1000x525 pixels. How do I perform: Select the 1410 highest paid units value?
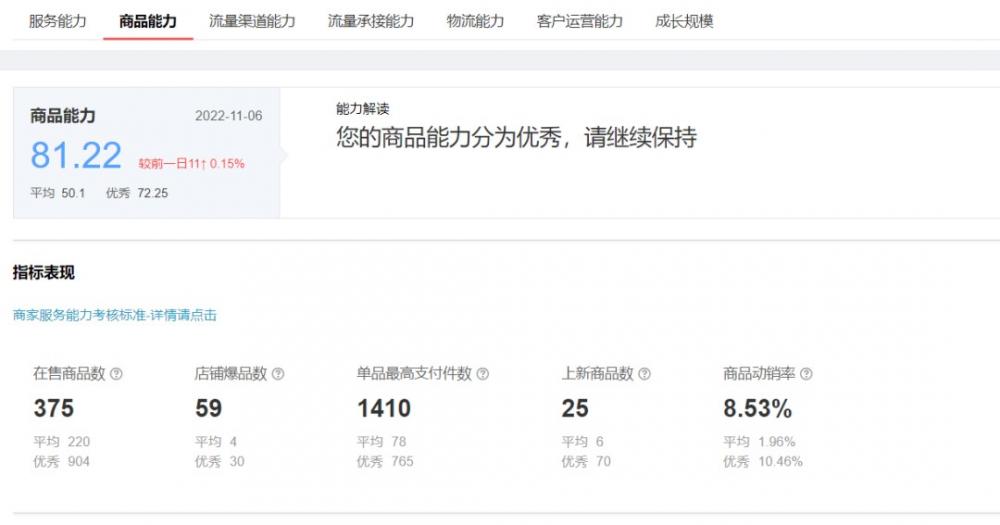click(384, 408)
